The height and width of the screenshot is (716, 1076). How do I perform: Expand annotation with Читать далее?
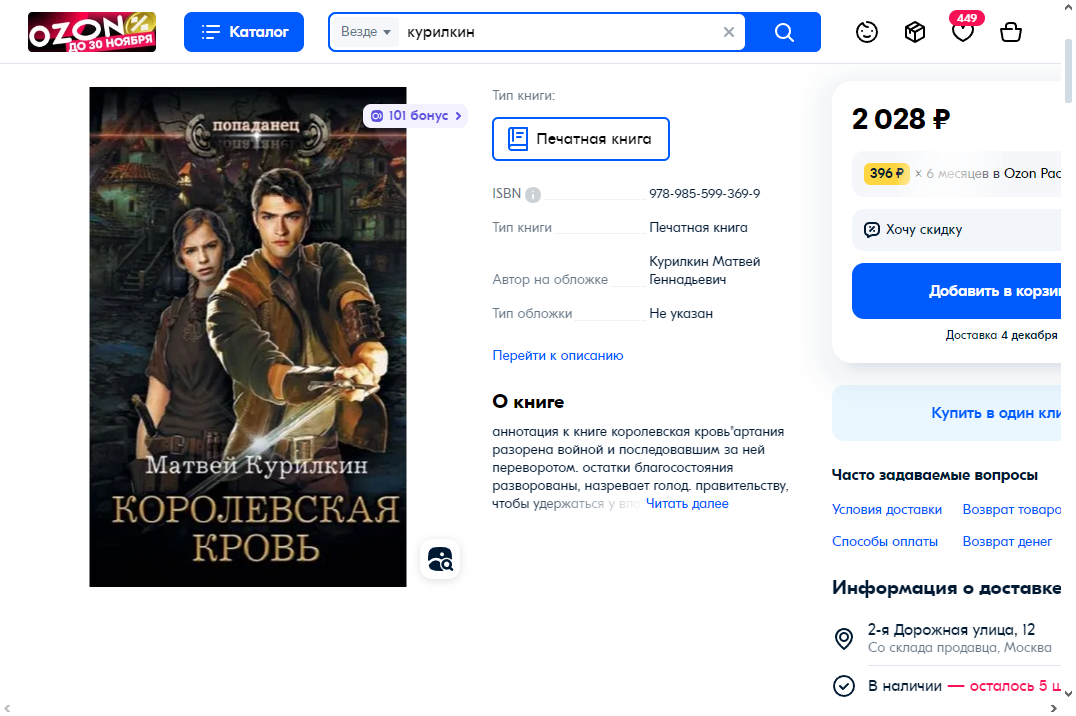click(x=687, y=504)
